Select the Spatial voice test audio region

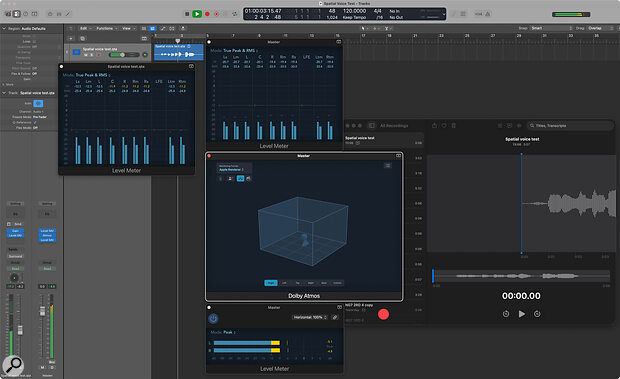pos(179,52)
